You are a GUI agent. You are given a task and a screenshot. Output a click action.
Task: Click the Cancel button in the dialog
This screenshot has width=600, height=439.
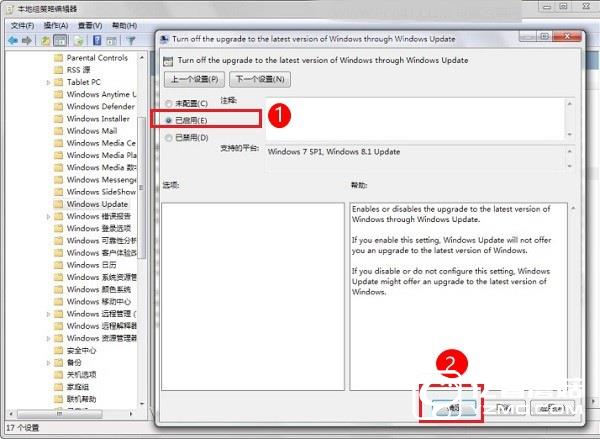[504, 408]
